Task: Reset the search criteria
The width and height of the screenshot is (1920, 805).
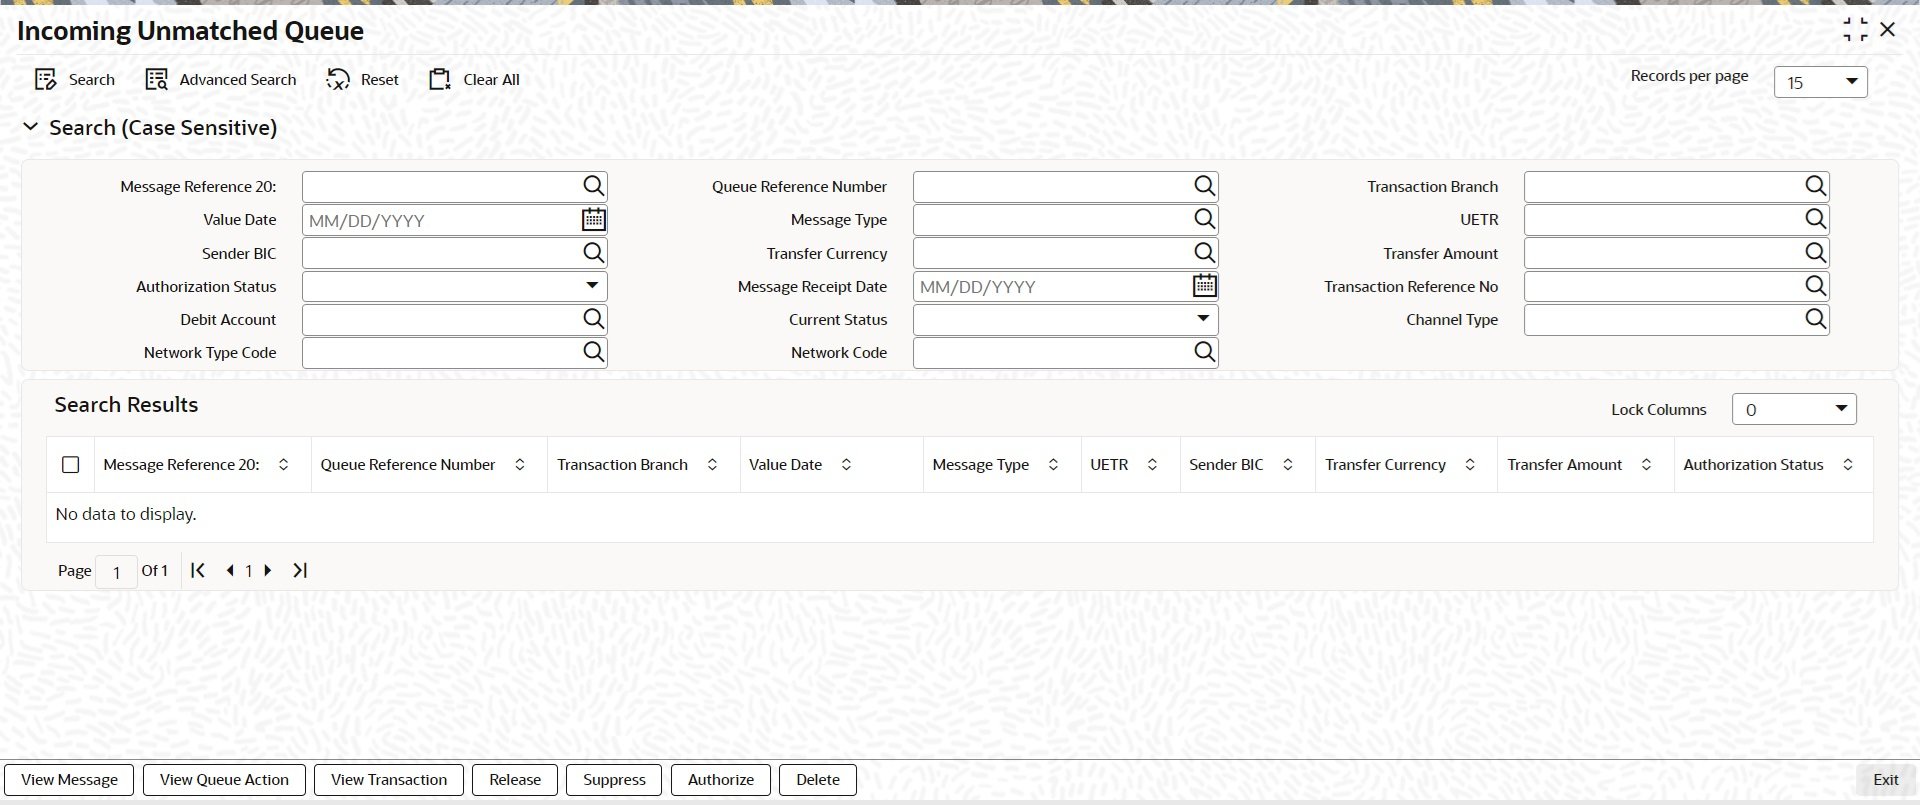Action: pos(363,80)
